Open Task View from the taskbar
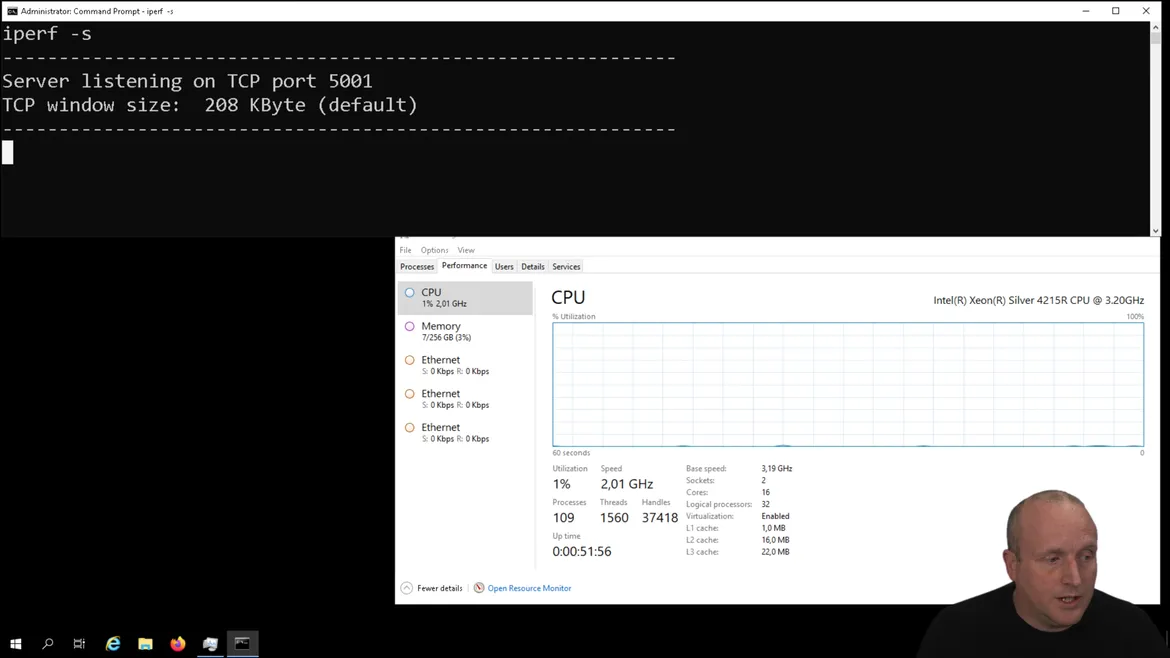This screenshot has width=1170, height=658. [79, 644]
